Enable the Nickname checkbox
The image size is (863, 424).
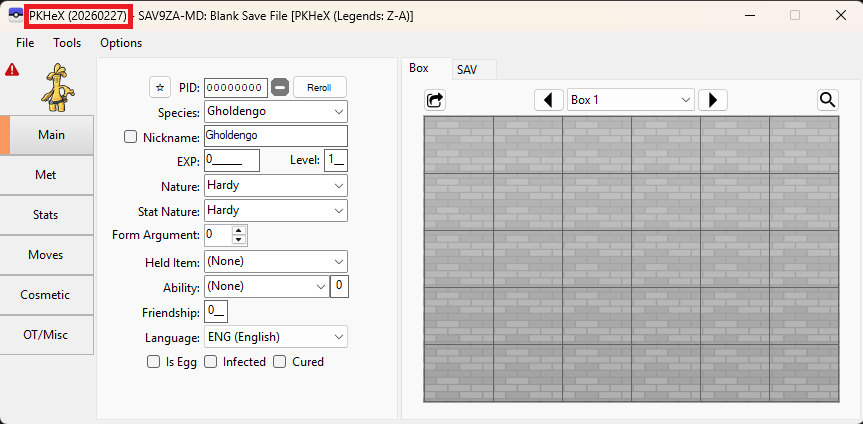tap(130, 137)
